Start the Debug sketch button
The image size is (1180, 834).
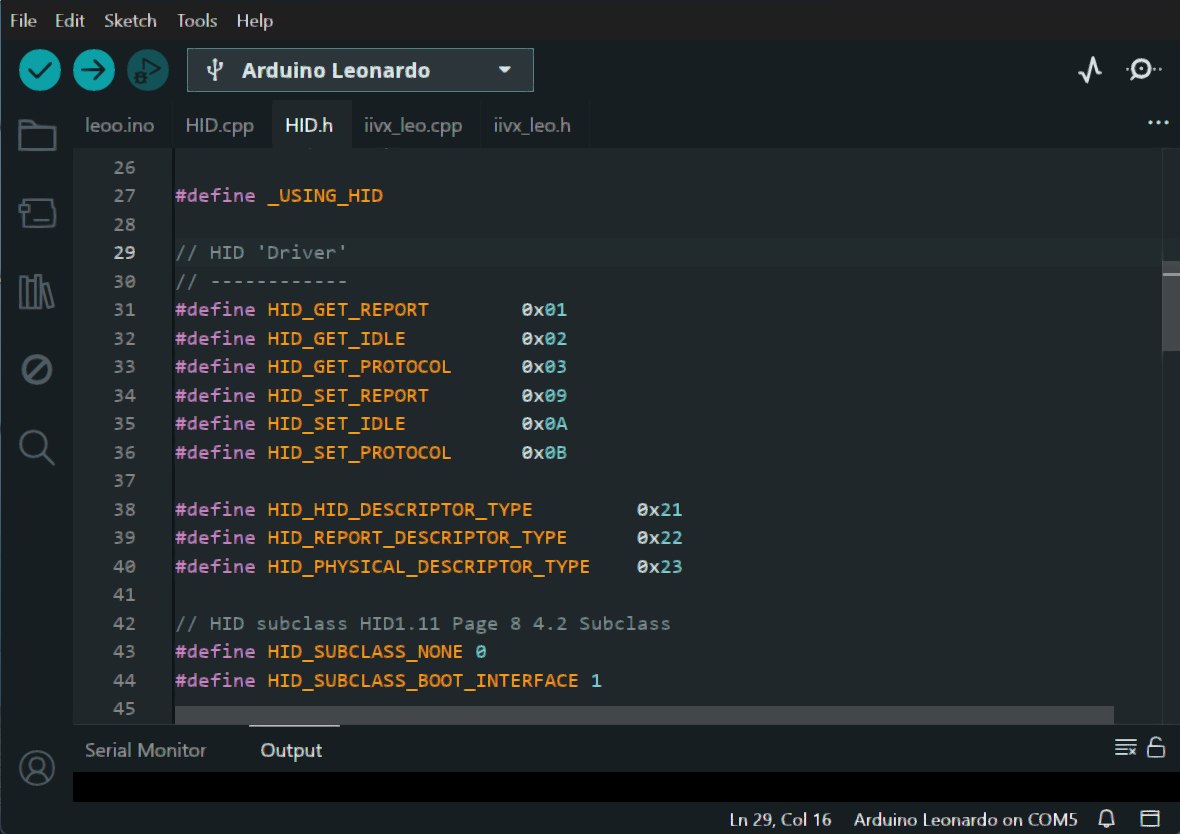(148, 70)
